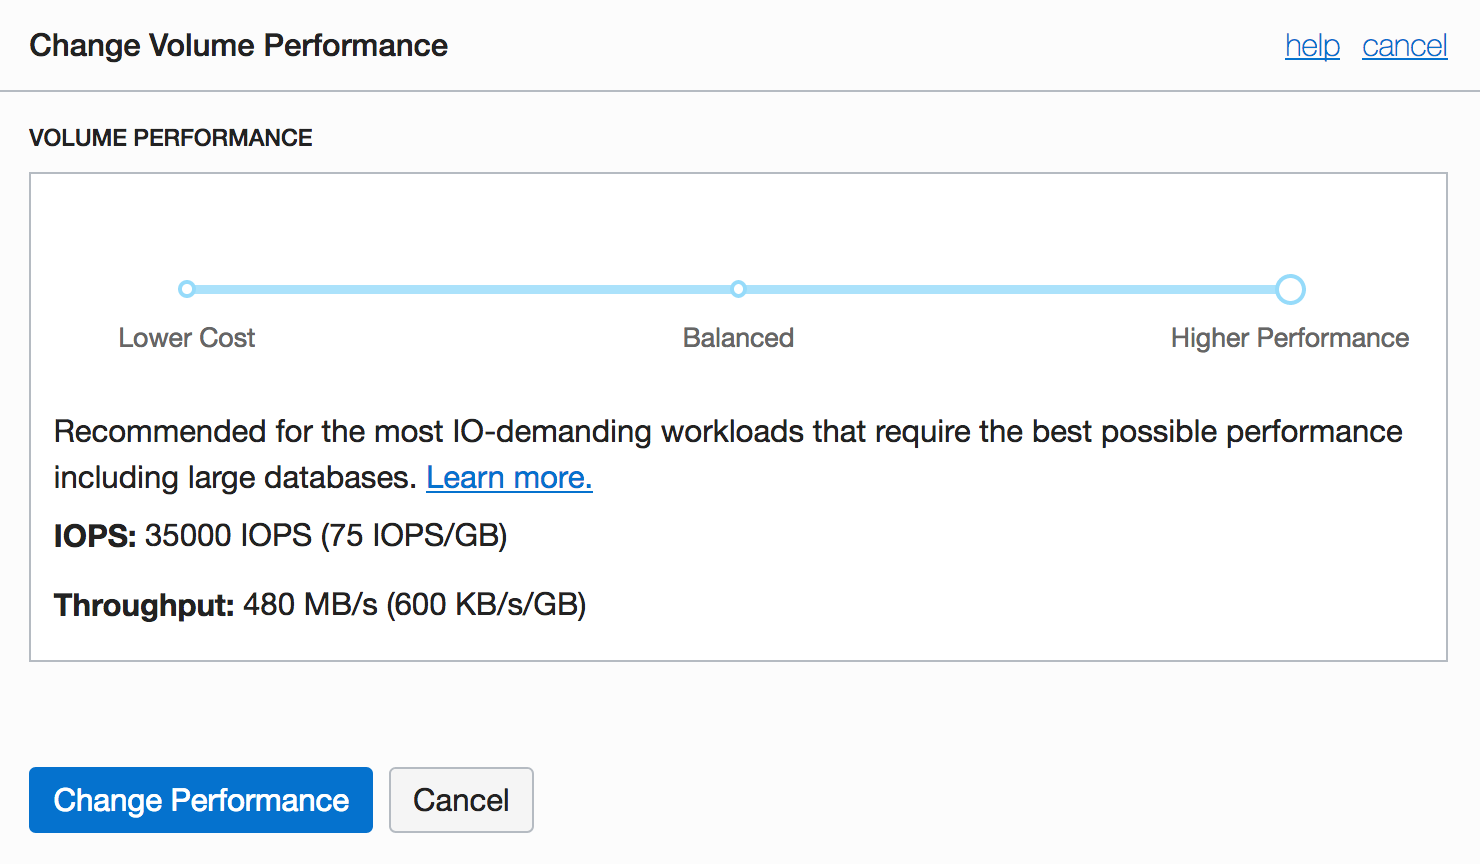Select the Balanced performance level

tap(738, 289)
